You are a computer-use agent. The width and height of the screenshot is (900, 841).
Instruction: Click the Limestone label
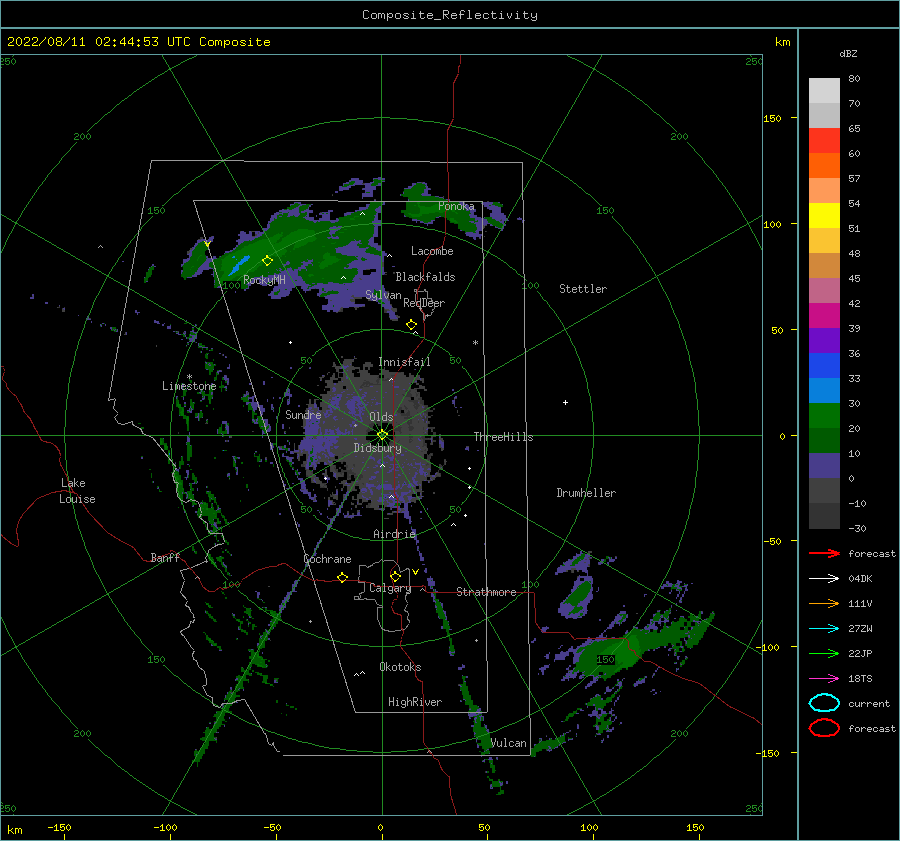tap(189, 386)
